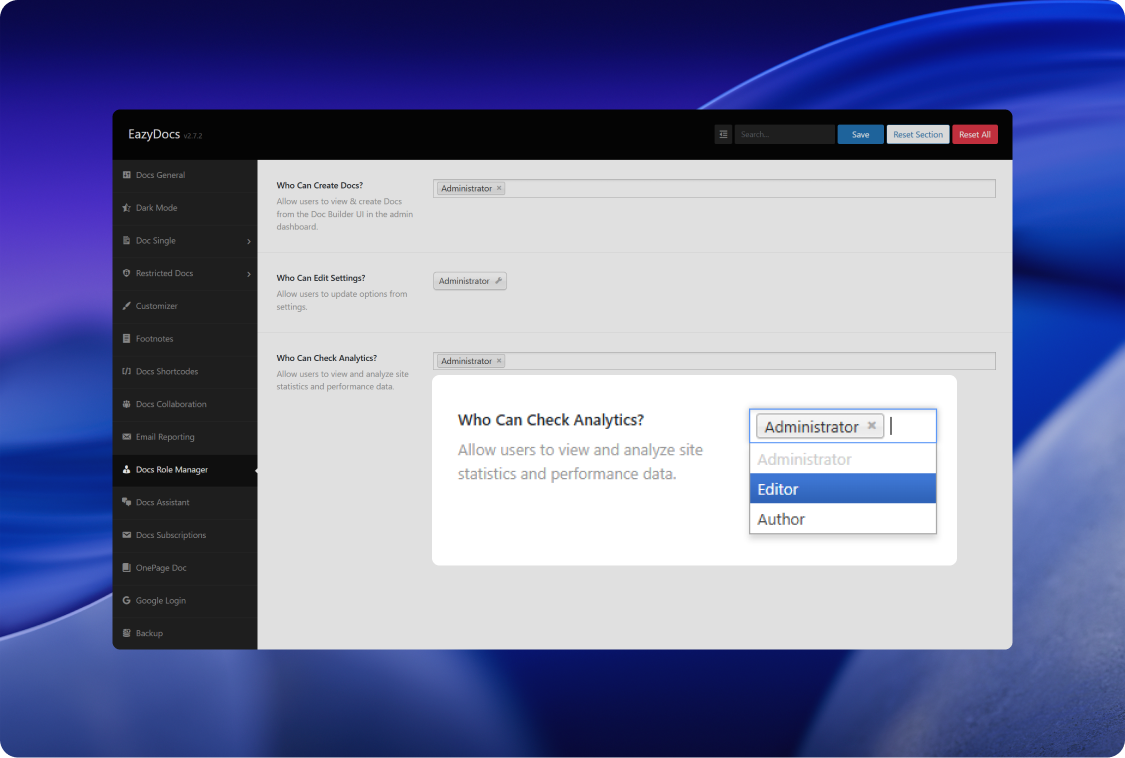Click the Google Login icon

point(126,601)
